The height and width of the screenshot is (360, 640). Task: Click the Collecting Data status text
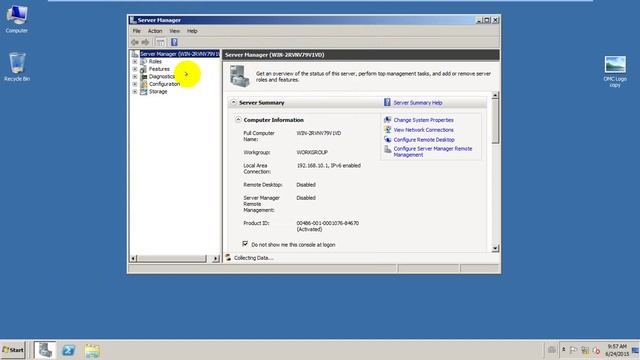[x=253, y=258]
